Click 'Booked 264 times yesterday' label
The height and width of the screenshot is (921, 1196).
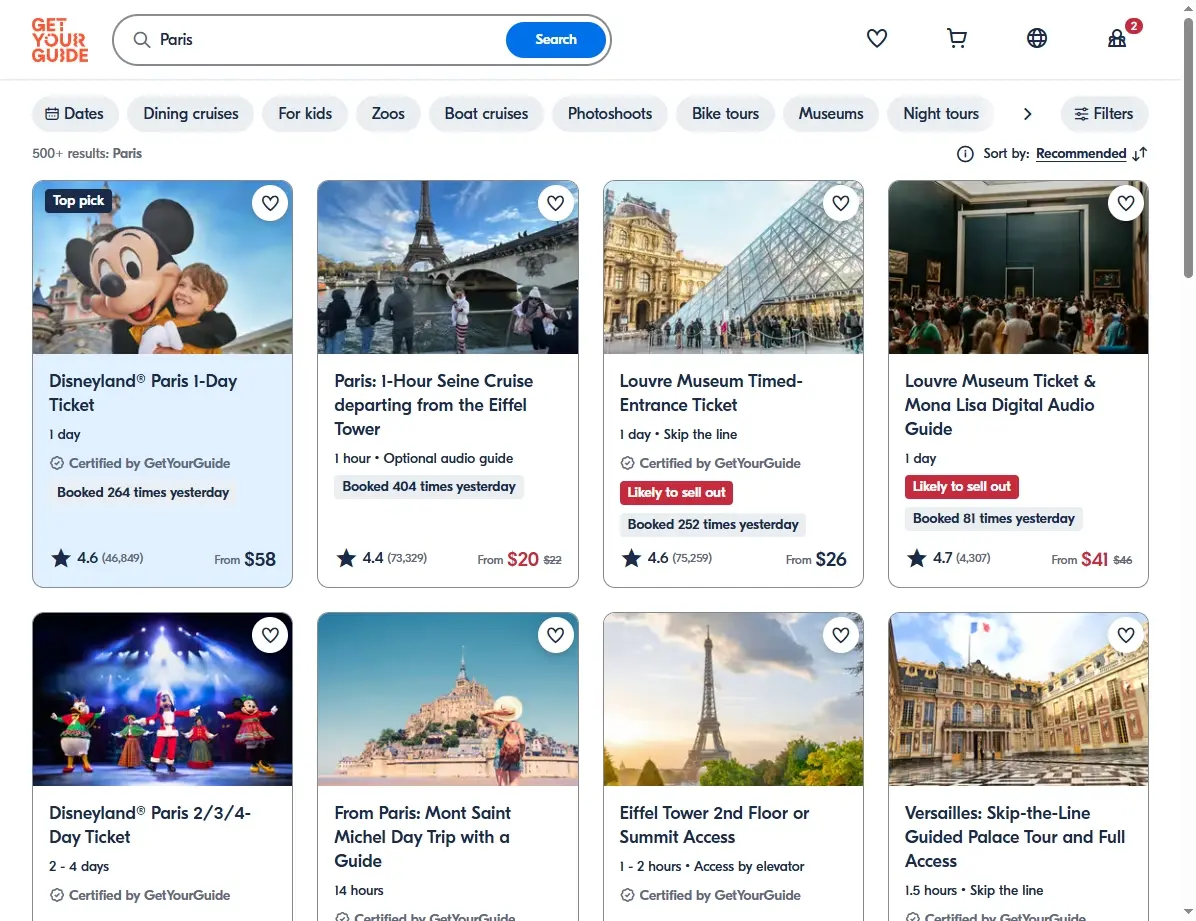(143, 493)
